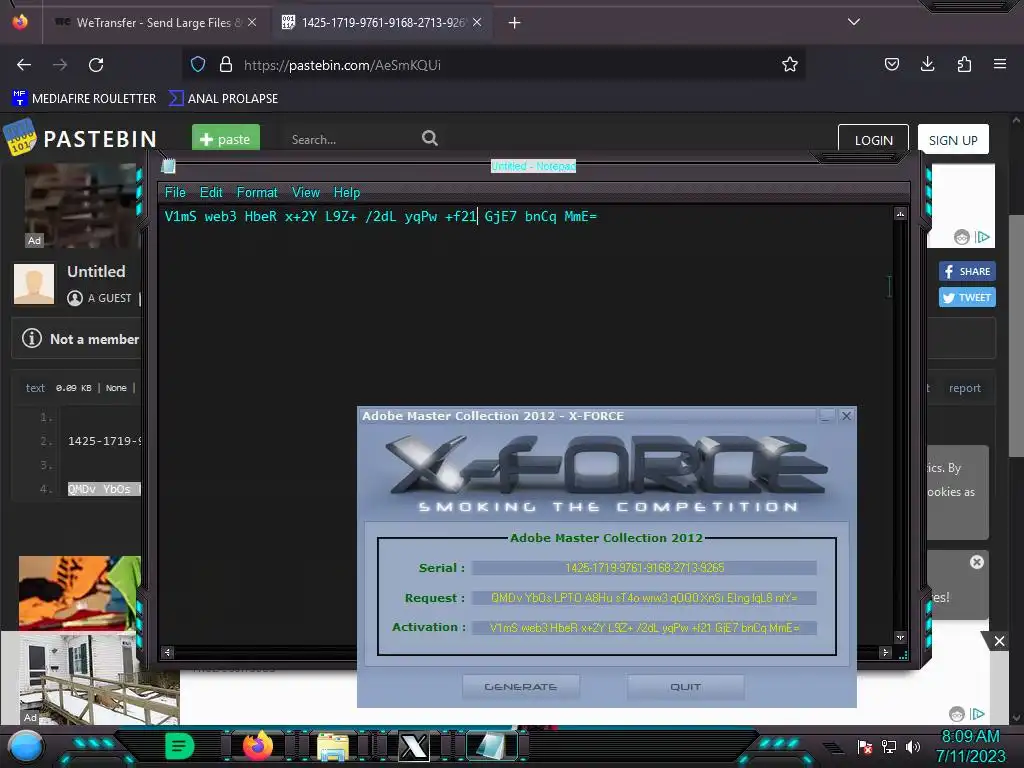Click the Pastebin LOGIN button

coord(873,140)
